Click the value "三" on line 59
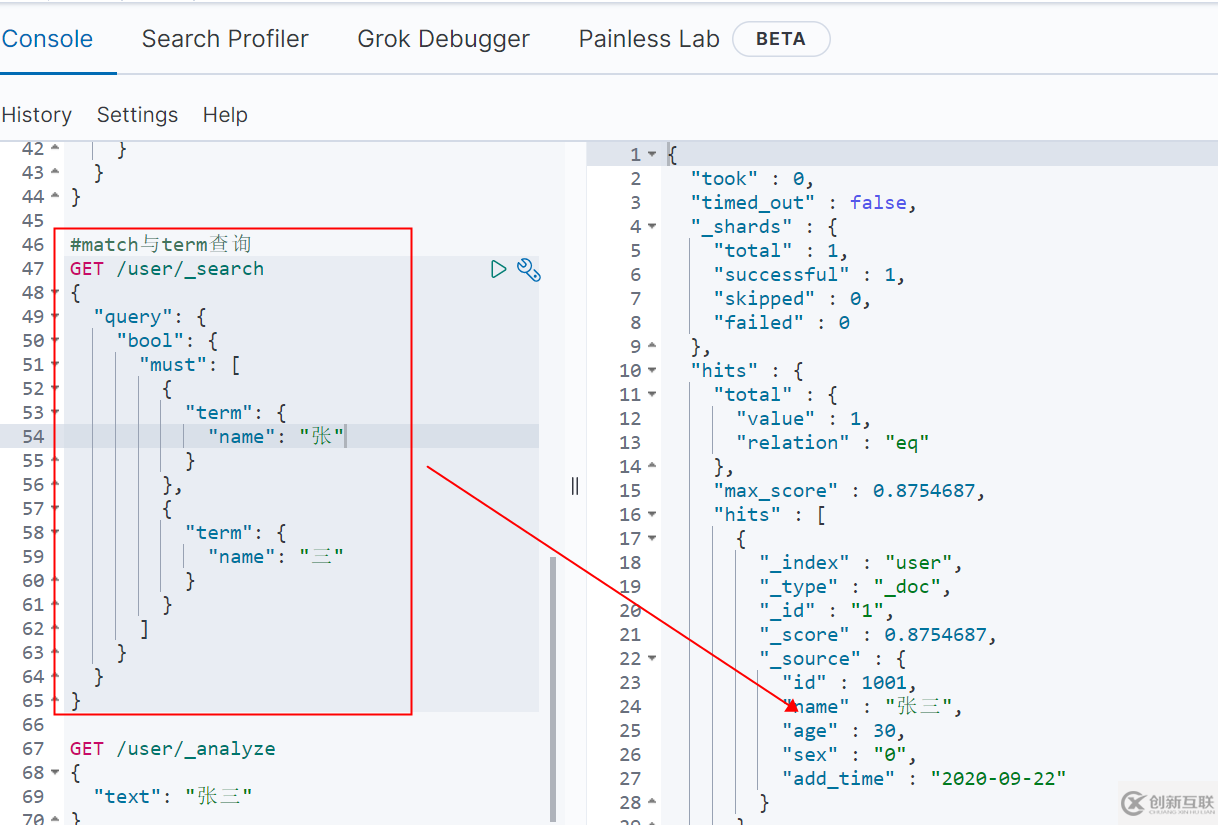Viewport: 1218px width, 825px height. click(x=322, y=557)
